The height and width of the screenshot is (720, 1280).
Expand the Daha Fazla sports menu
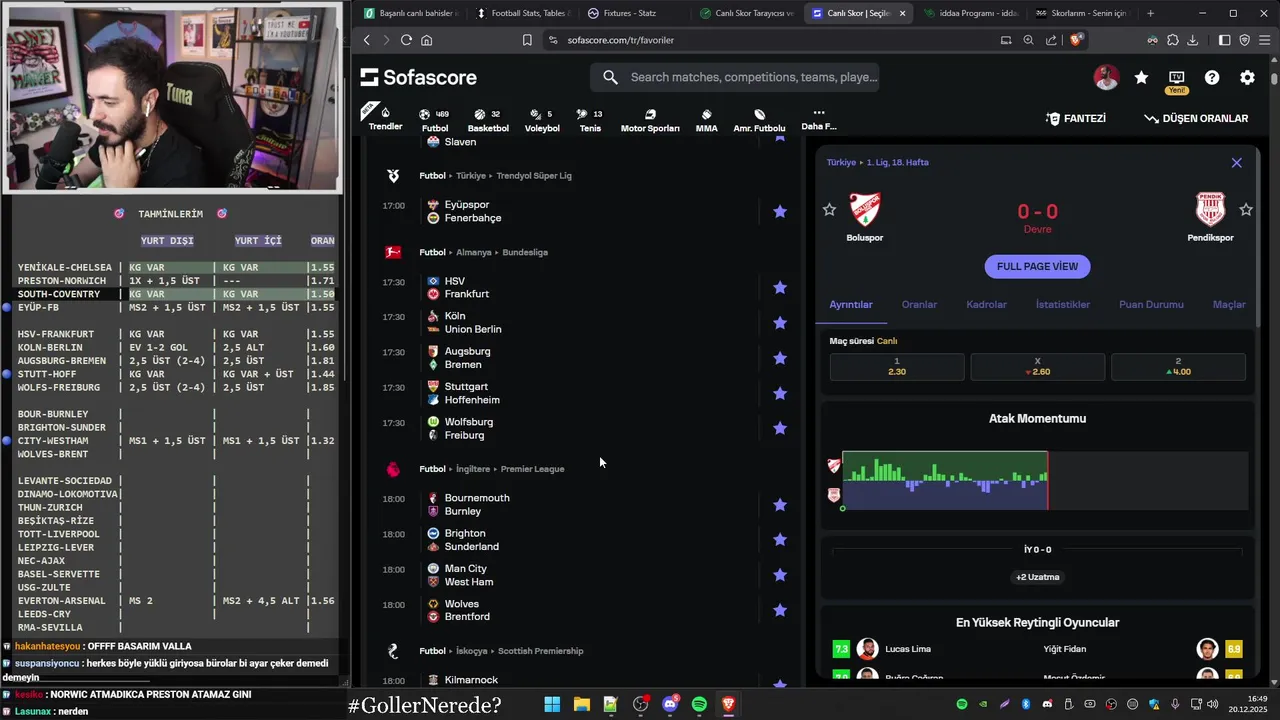tap(818, 120)
